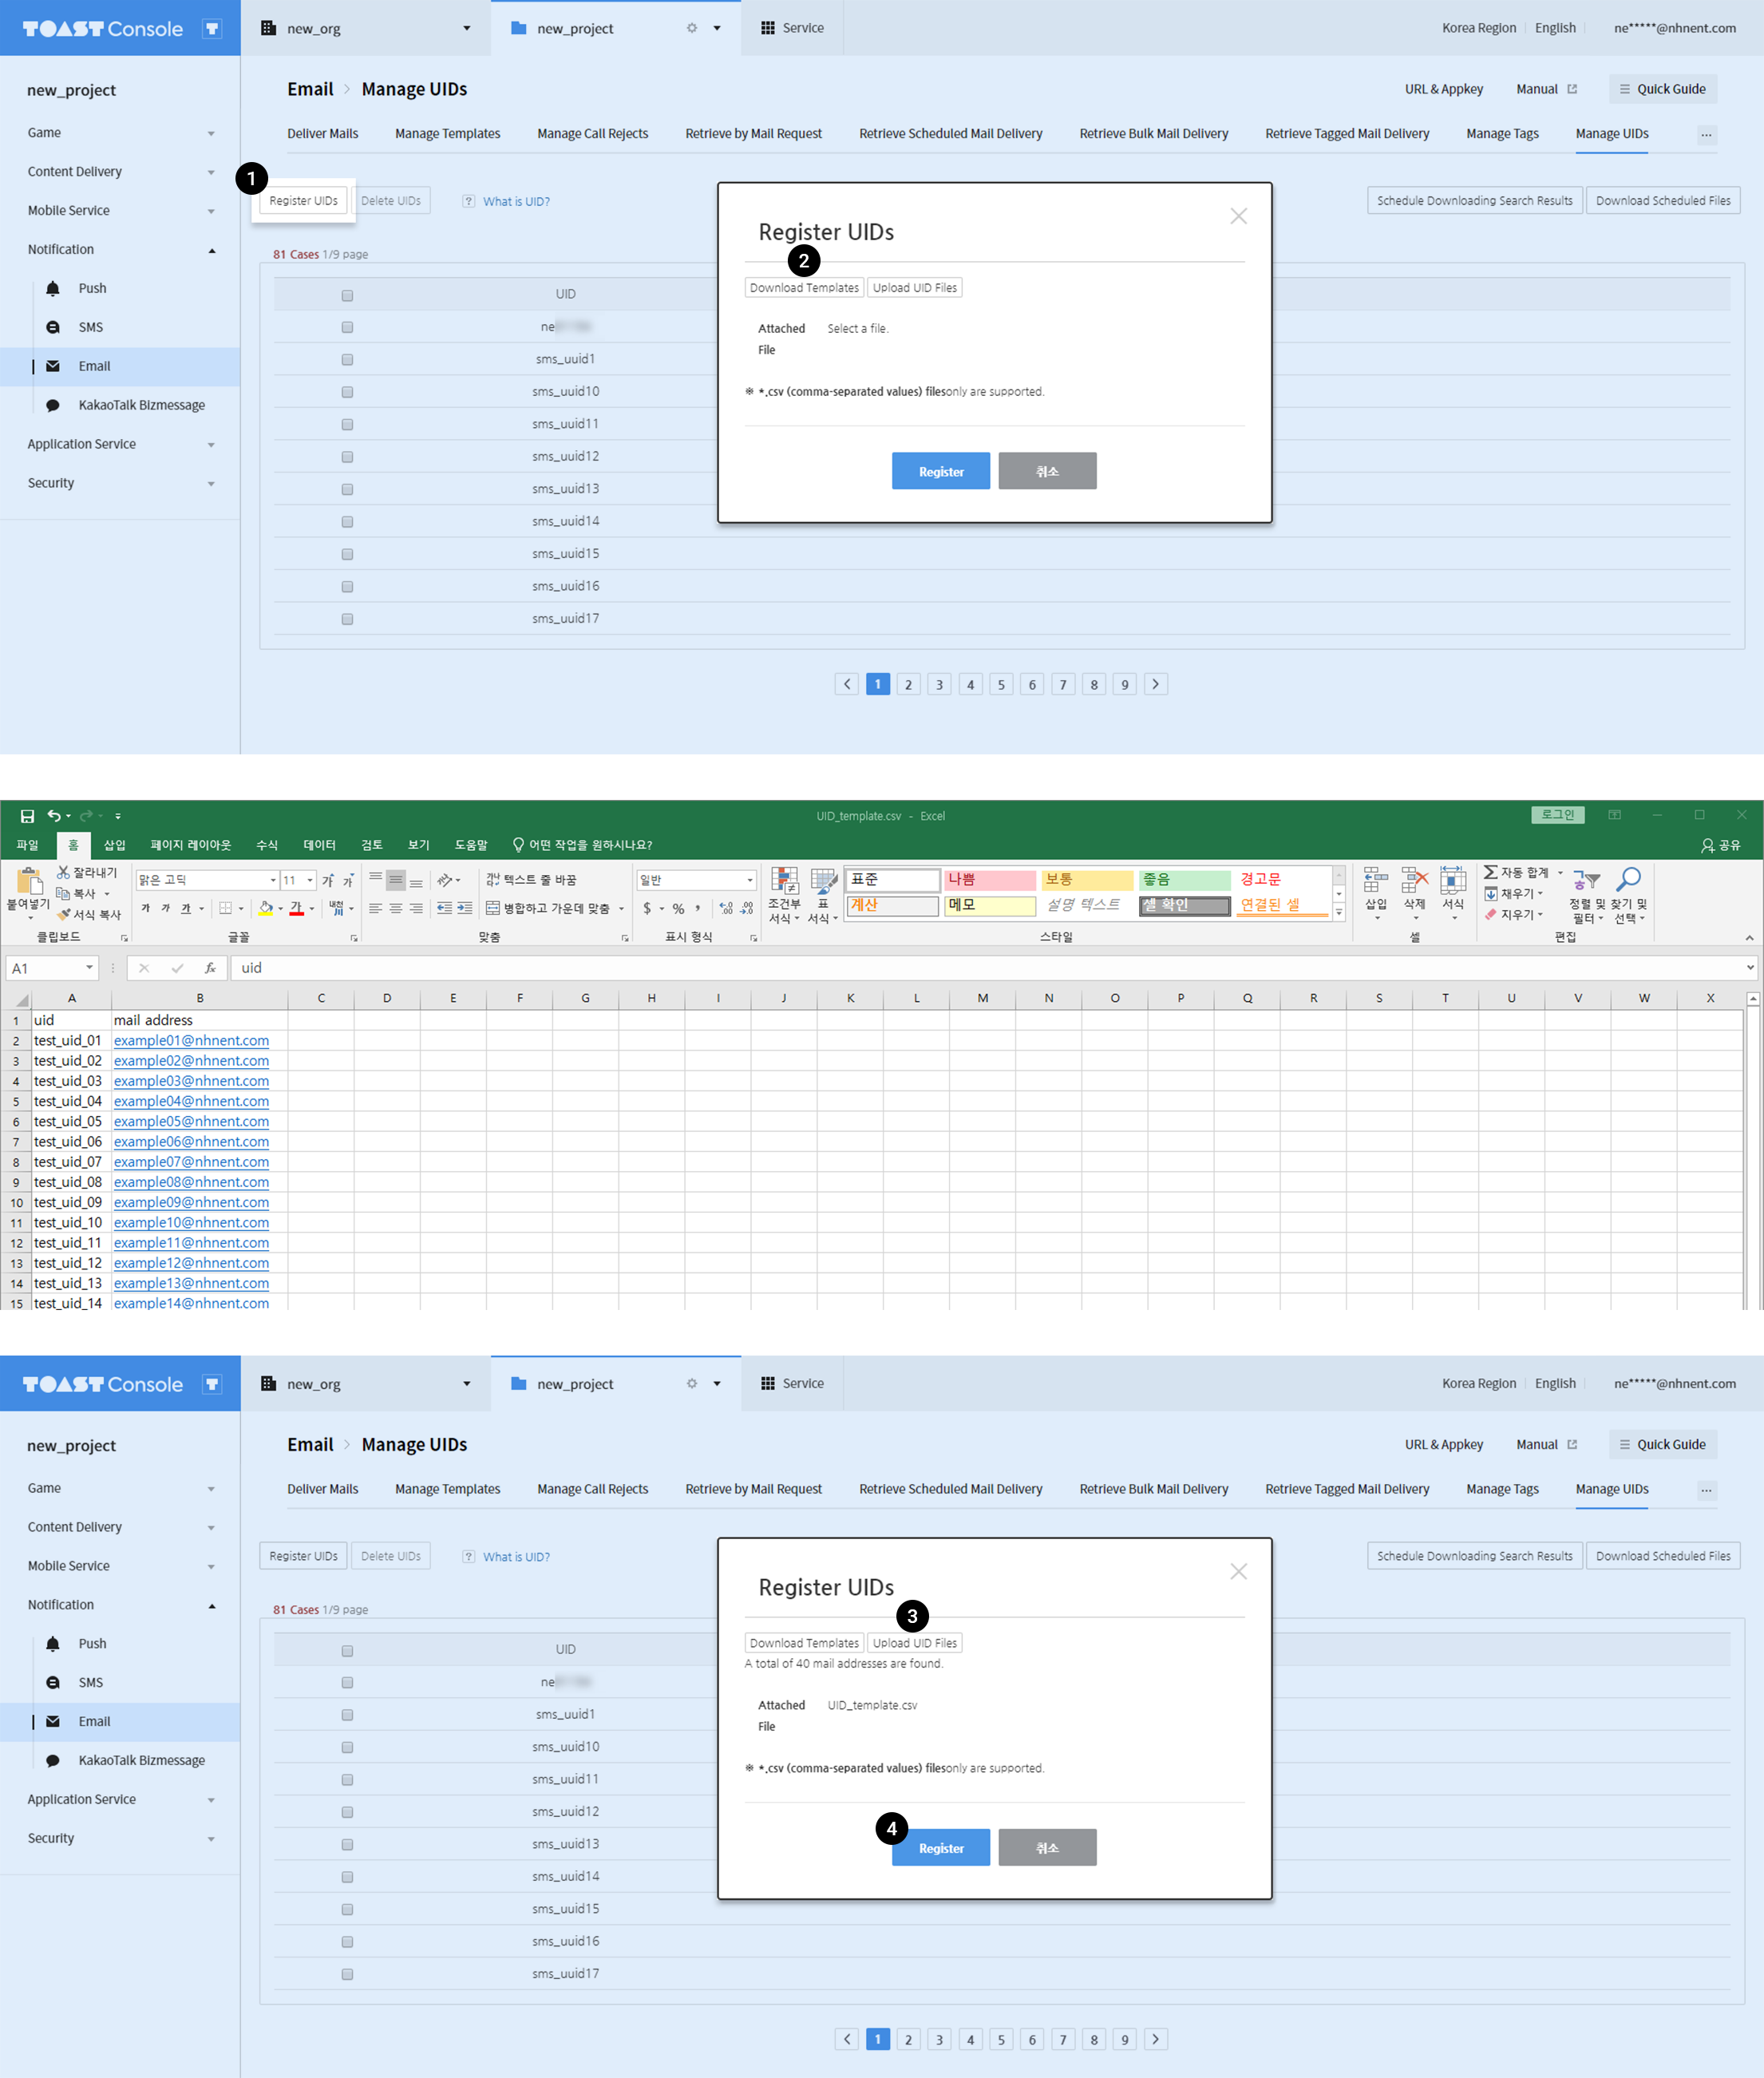Screen dimensions: 1764x2078
Task: Click the Paste (붙여넣기) clipboard icon
Action: [28, 882]
